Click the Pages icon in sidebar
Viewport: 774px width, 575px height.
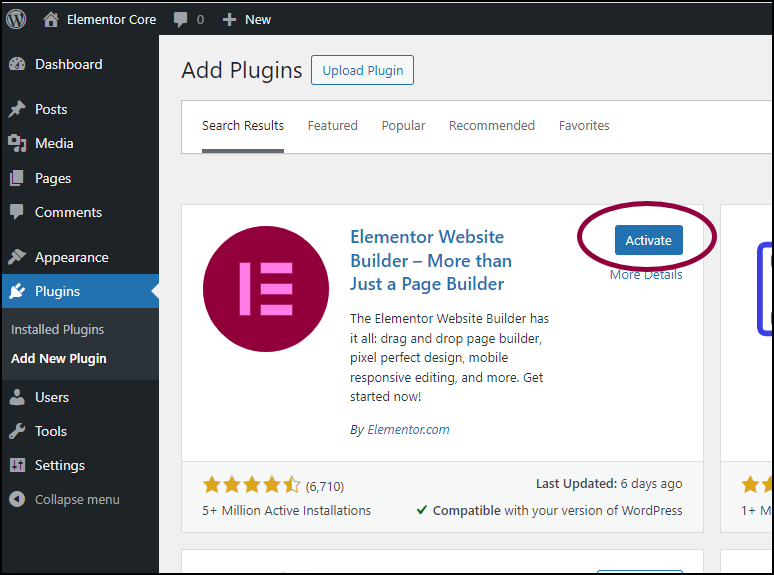point(17,178)
